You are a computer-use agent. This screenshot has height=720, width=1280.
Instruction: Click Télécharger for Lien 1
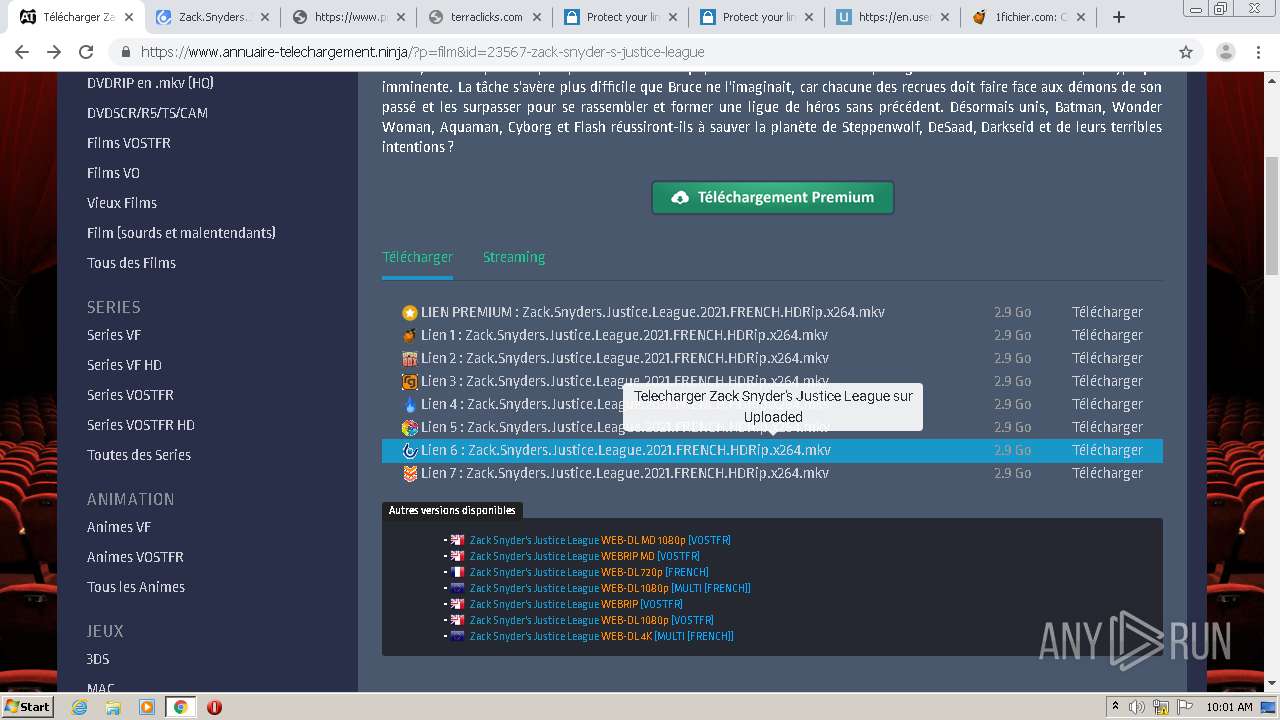[1107, 335]
